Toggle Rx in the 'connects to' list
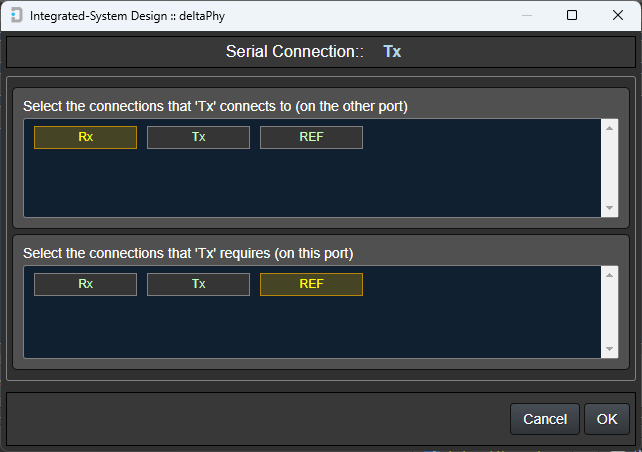The image size is (642, 452). point(85,137)
